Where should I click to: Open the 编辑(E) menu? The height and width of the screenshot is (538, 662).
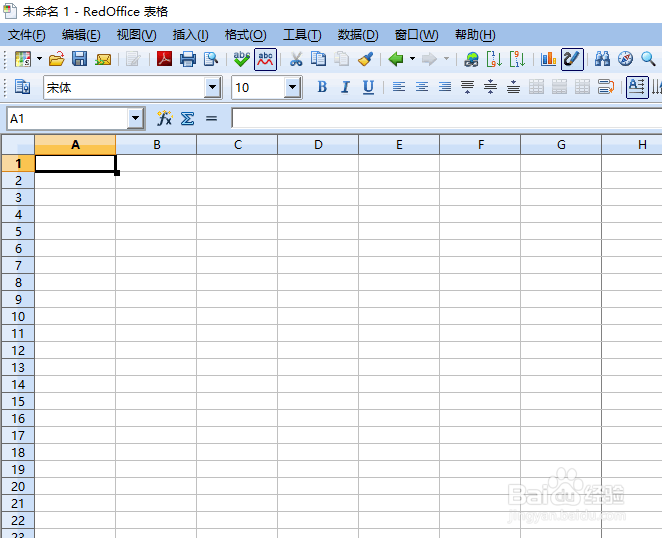click(x=81, y=35)
